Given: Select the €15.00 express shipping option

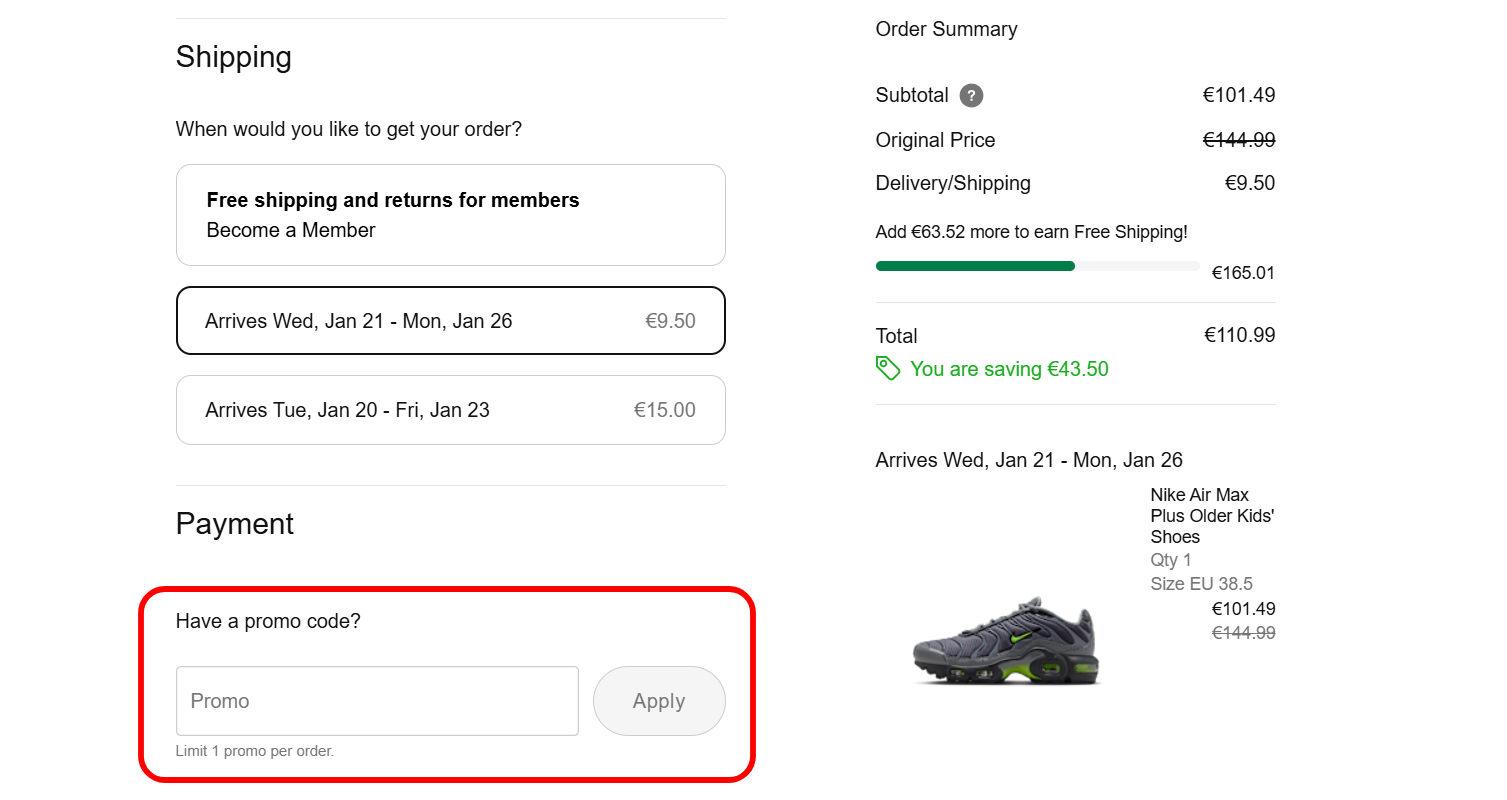Looking at the screenshot, I should pos(450,409).
